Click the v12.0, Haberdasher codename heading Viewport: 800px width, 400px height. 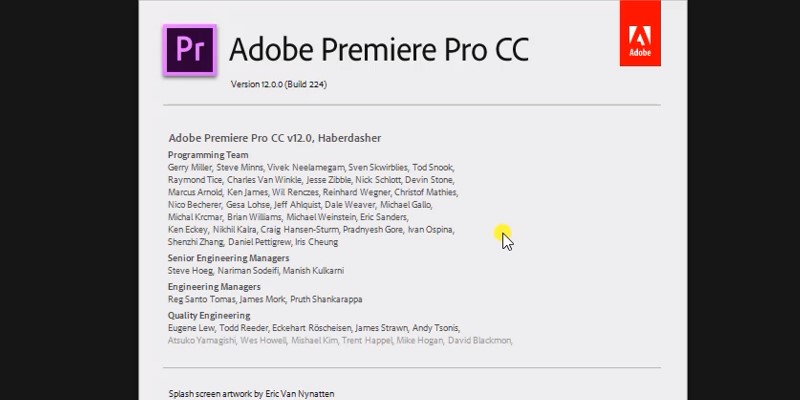(x=274, y=137)
